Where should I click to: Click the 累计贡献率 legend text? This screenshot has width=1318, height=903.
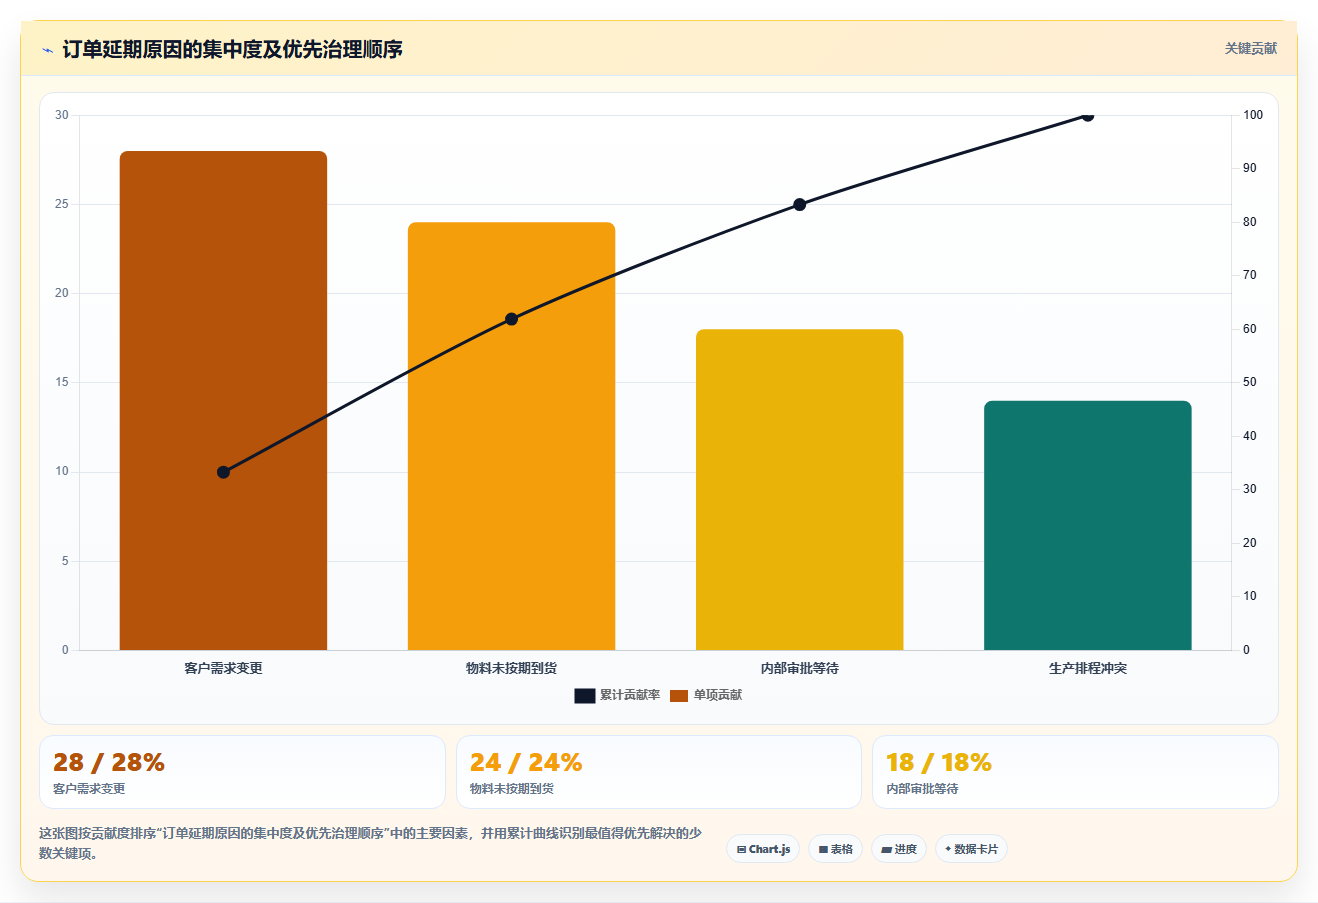pos(630,695)
